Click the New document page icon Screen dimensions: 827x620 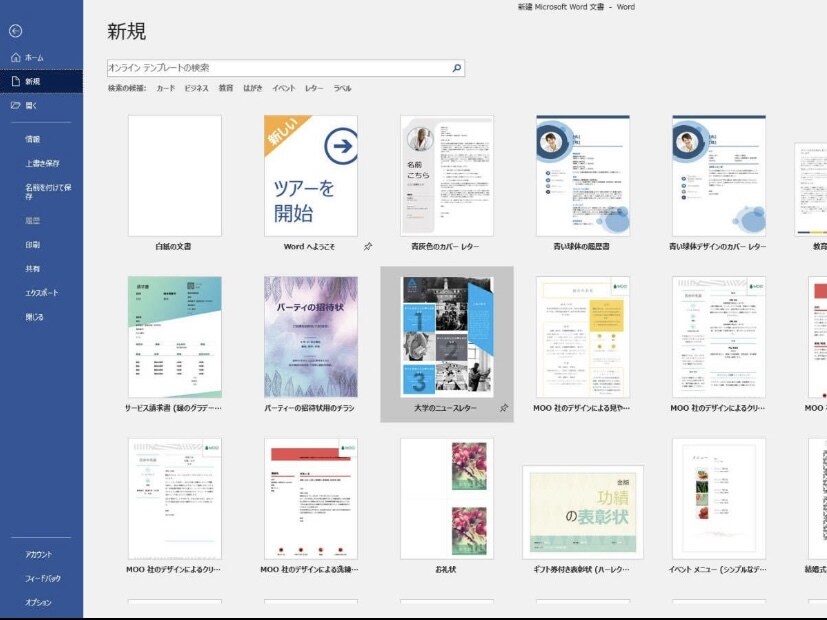16,81
